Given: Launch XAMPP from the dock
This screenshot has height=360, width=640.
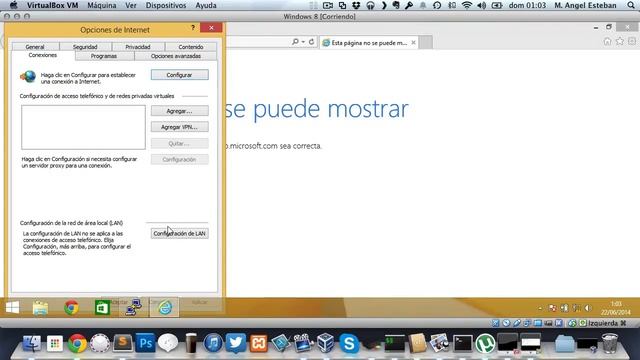Looking at the screenshot, I should pos(258,343).
